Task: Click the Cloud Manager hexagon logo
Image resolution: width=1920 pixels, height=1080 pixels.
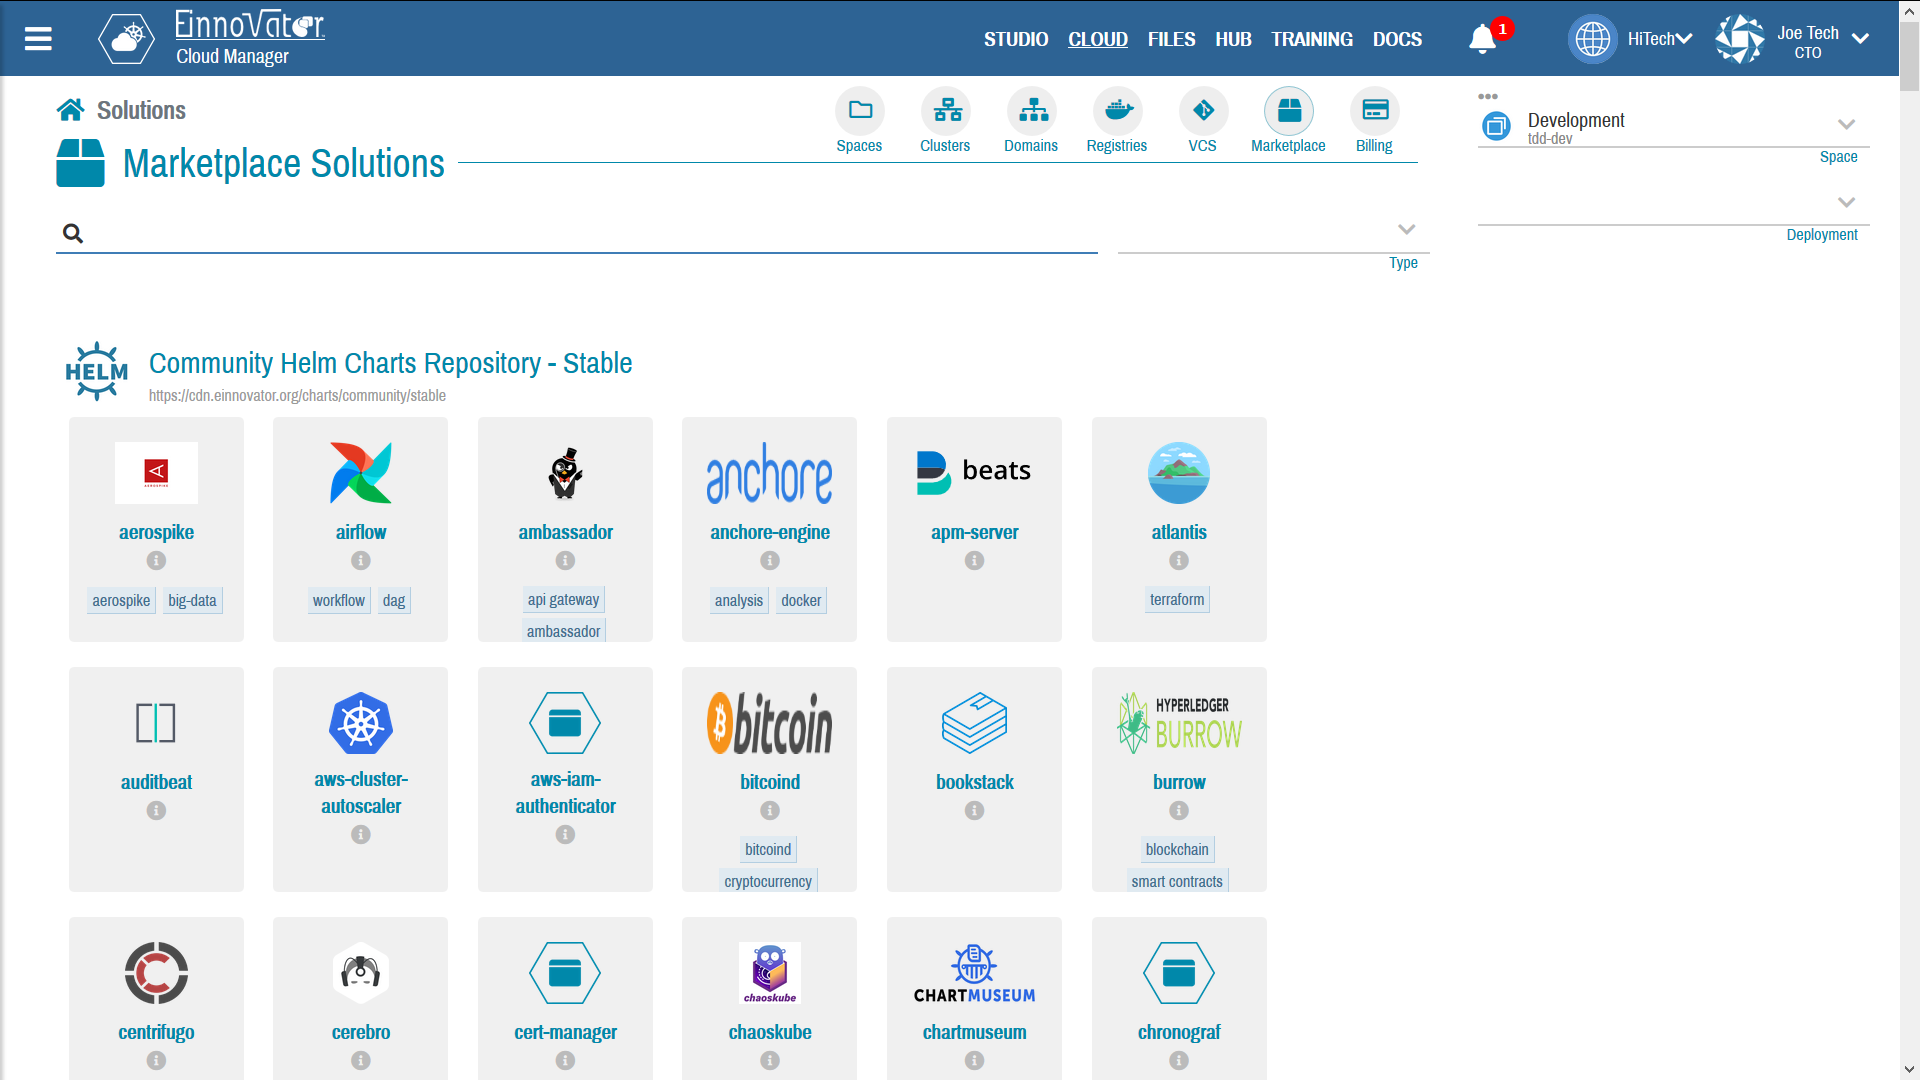Action: click(x=127, y=39)
